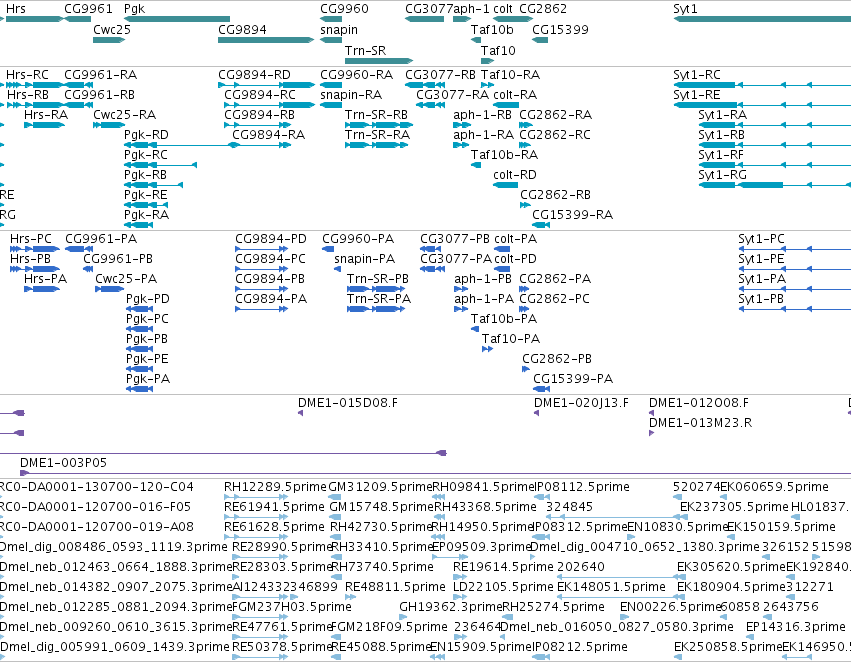Select the Syt1-PE protein label
Image resolution: width=851 pixels, height=662 pixels.
[761, 259]
